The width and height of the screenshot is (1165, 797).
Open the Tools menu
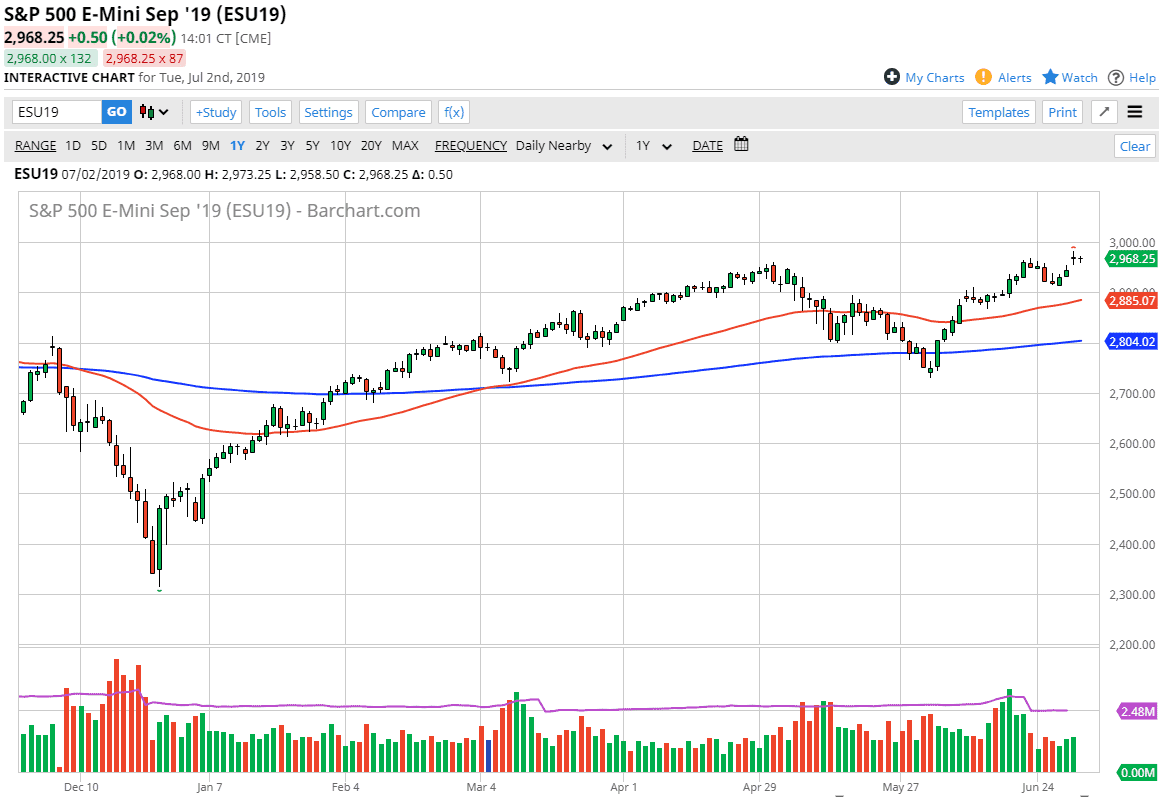click(270, 112)
